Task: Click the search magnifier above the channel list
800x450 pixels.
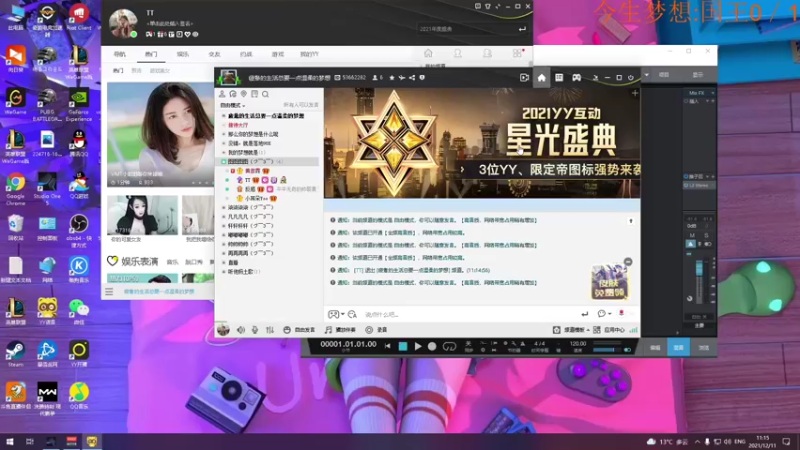Action: click(x=265, y=94)
